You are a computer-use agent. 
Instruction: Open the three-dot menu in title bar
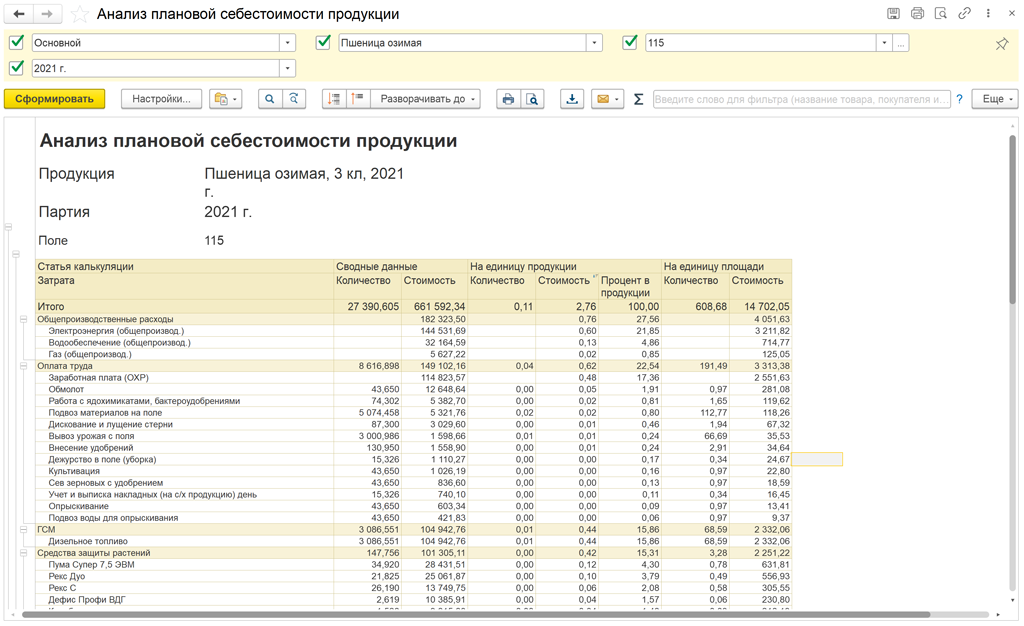tap(989, 14)
